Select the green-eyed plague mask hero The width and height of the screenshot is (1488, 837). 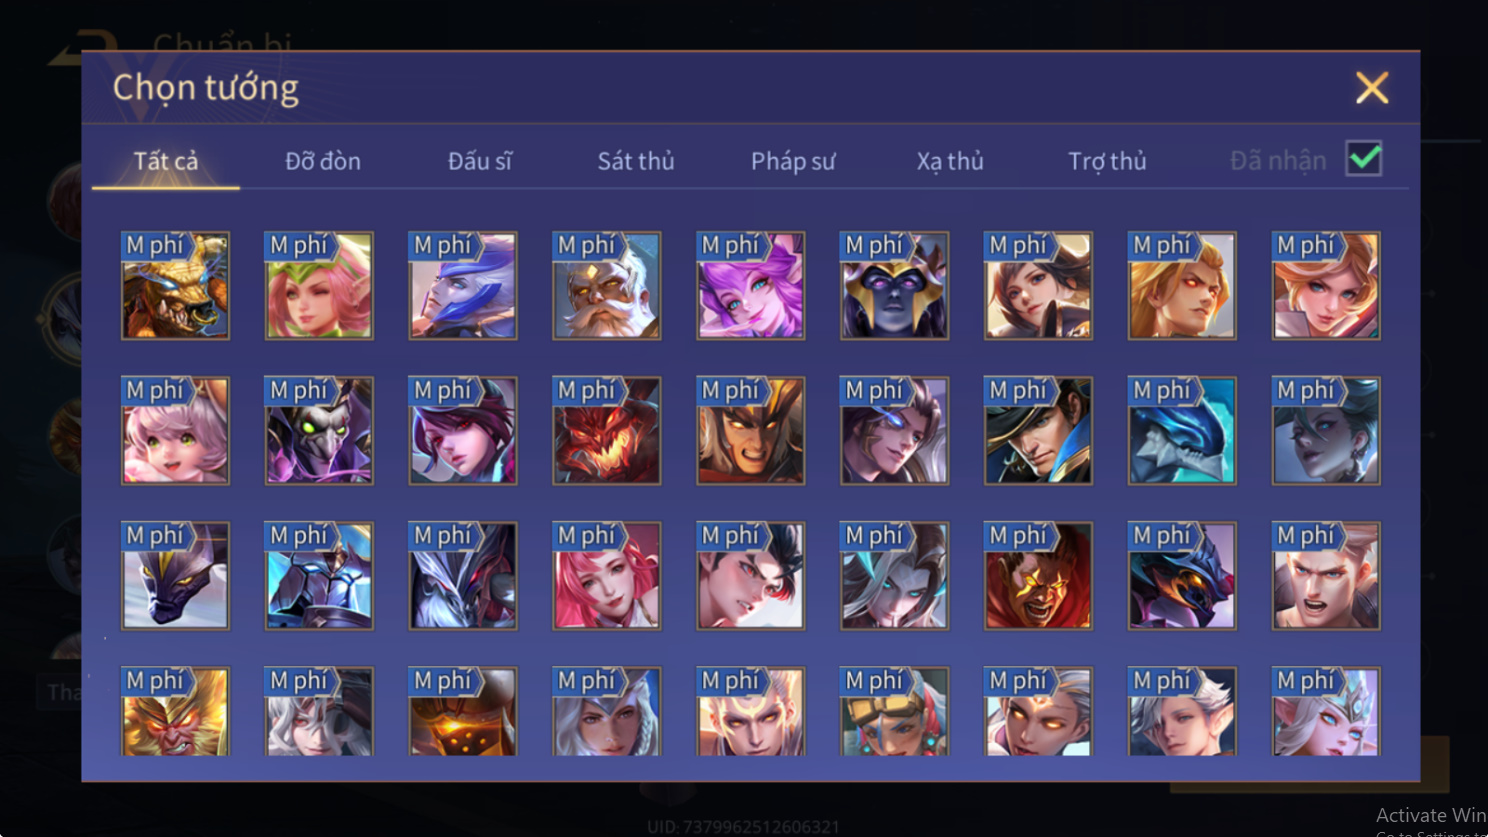coord(319,431)
